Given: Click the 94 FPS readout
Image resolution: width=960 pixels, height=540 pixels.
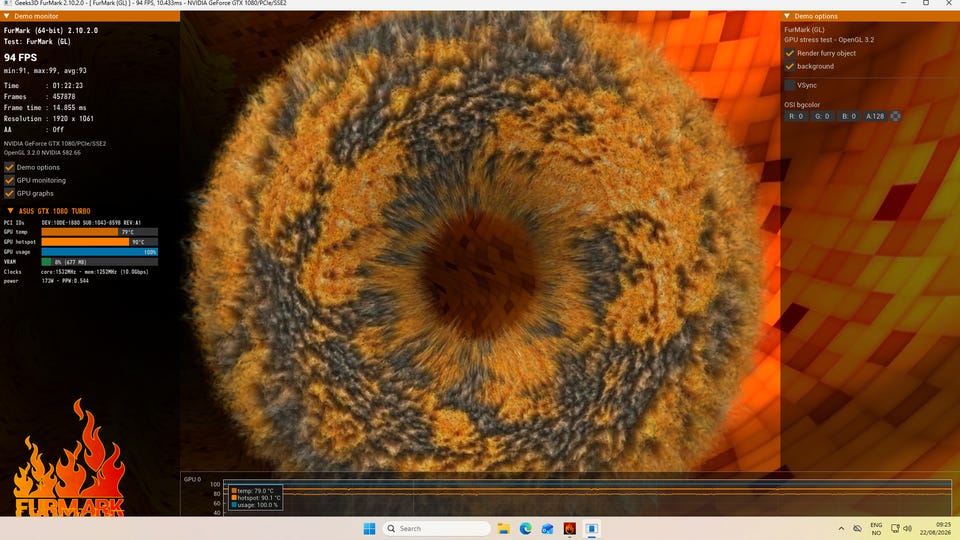Looking at the screenshot, I should click(x=20, y=58).
